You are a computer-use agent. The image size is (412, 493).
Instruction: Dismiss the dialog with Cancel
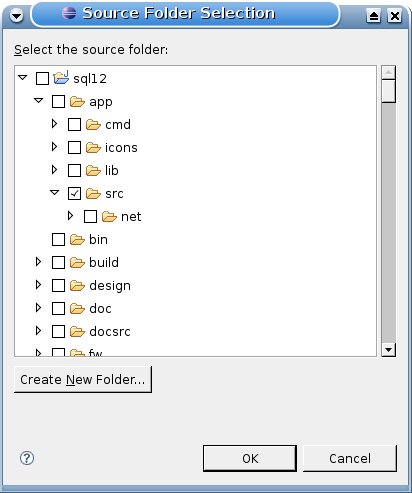click(x=350, y=458)
